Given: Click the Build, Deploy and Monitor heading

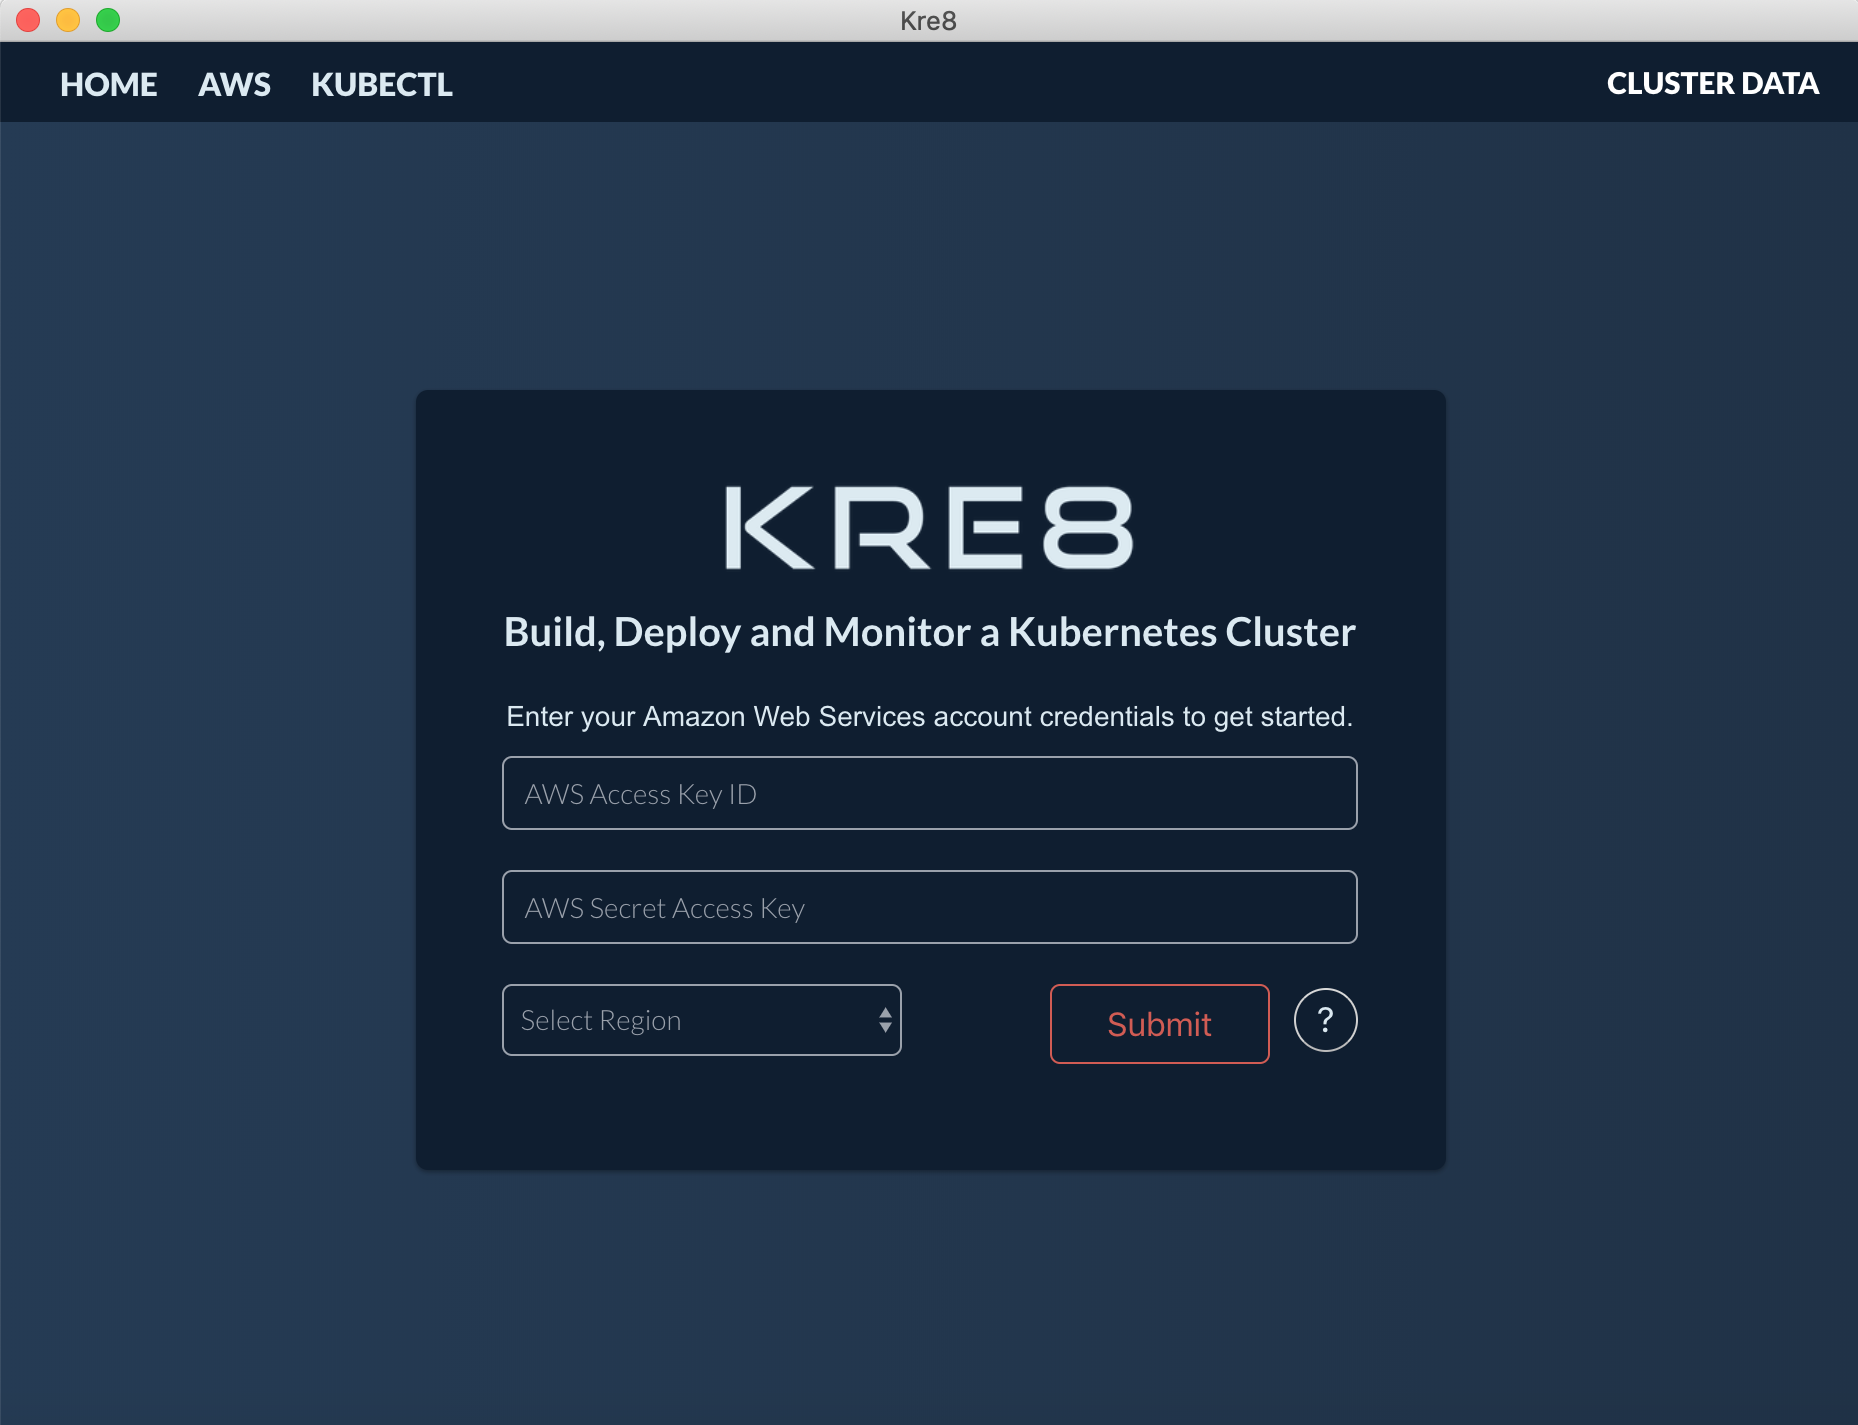Looking at the screenshot, I should click(x=929, y=631).
